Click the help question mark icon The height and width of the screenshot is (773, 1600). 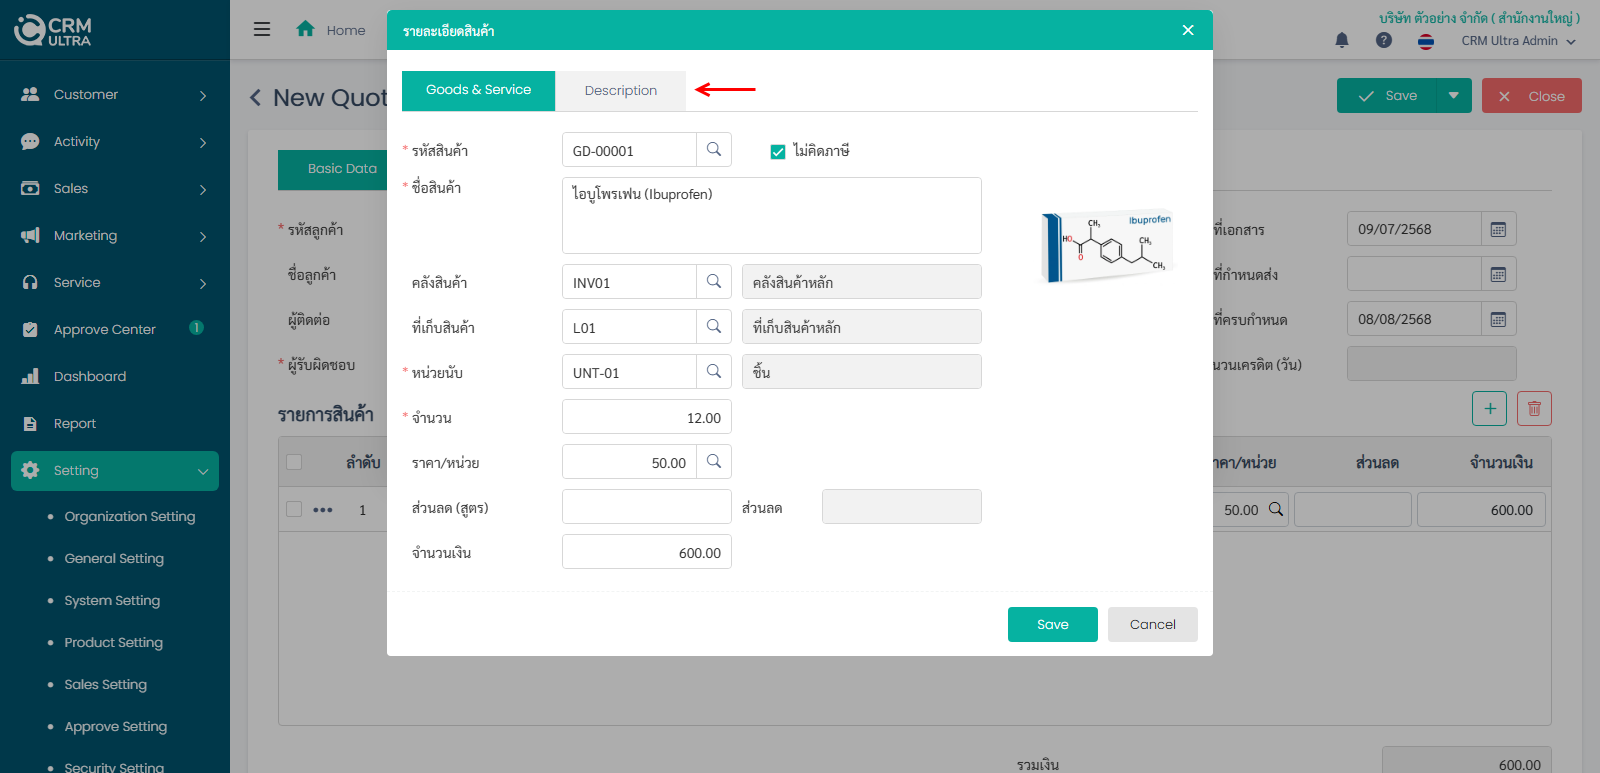[x=1384, y=41]
